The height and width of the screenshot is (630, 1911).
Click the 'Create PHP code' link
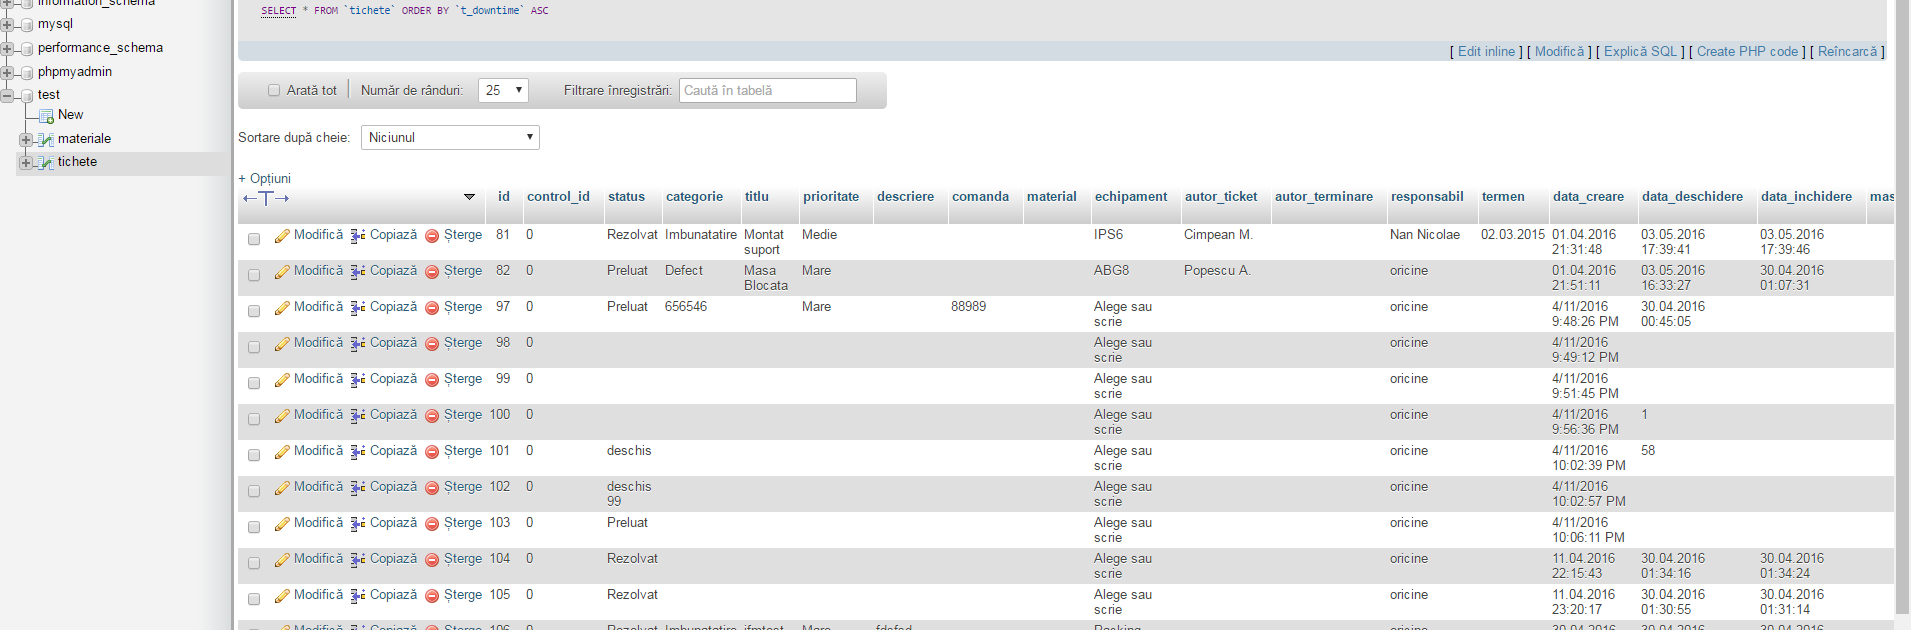coord(1747,52)
